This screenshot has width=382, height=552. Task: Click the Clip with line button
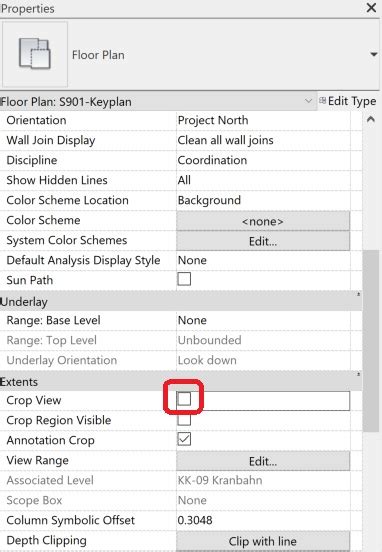point(263,541)
